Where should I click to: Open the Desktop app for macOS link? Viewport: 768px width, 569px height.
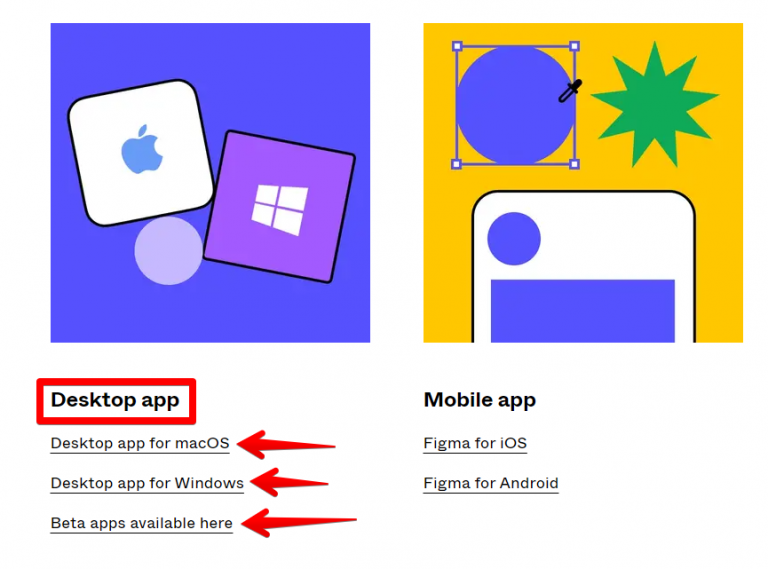pos(140,443)
